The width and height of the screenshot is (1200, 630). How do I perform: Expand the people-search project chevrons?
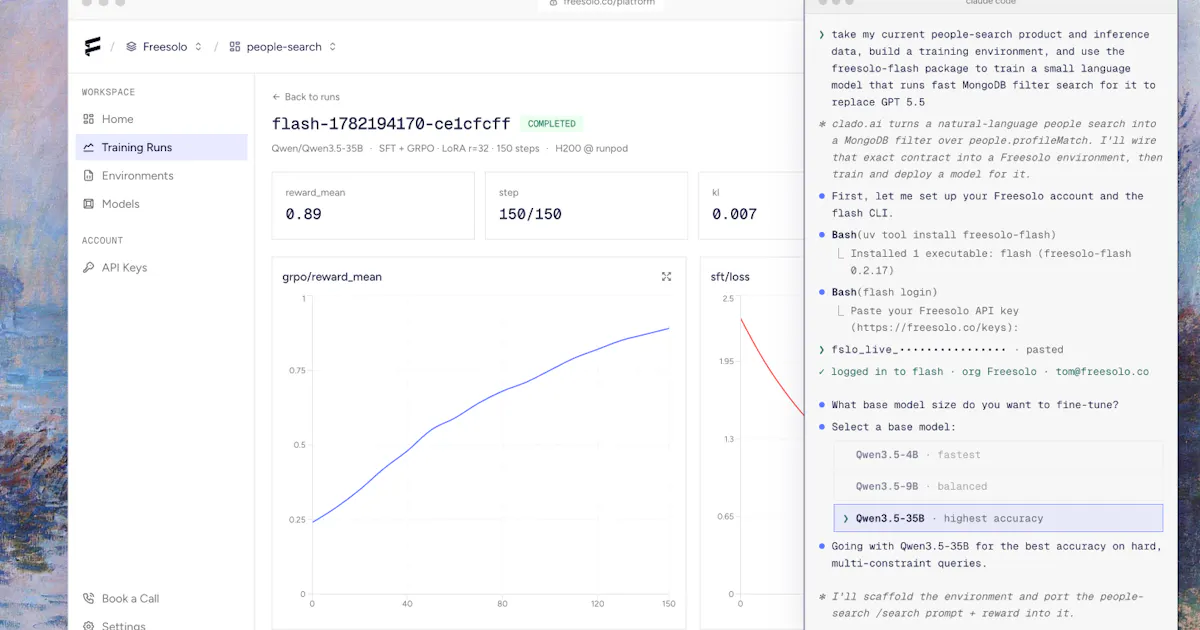pos(333,47)
